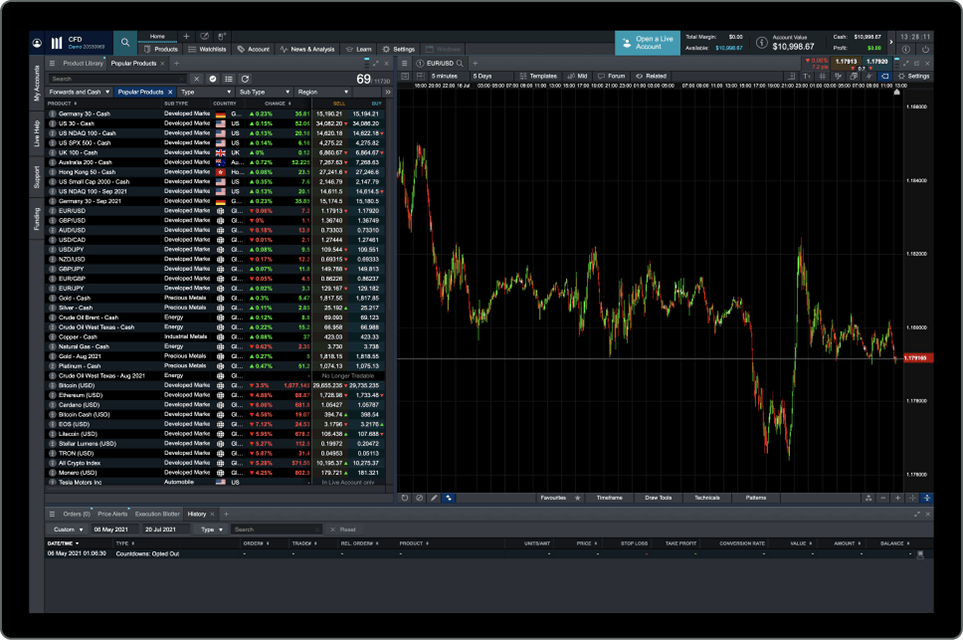This screenshot has width=963, height=640.
Task: Select the pencil draw icon below chart
Action: (x=434, y=497)
